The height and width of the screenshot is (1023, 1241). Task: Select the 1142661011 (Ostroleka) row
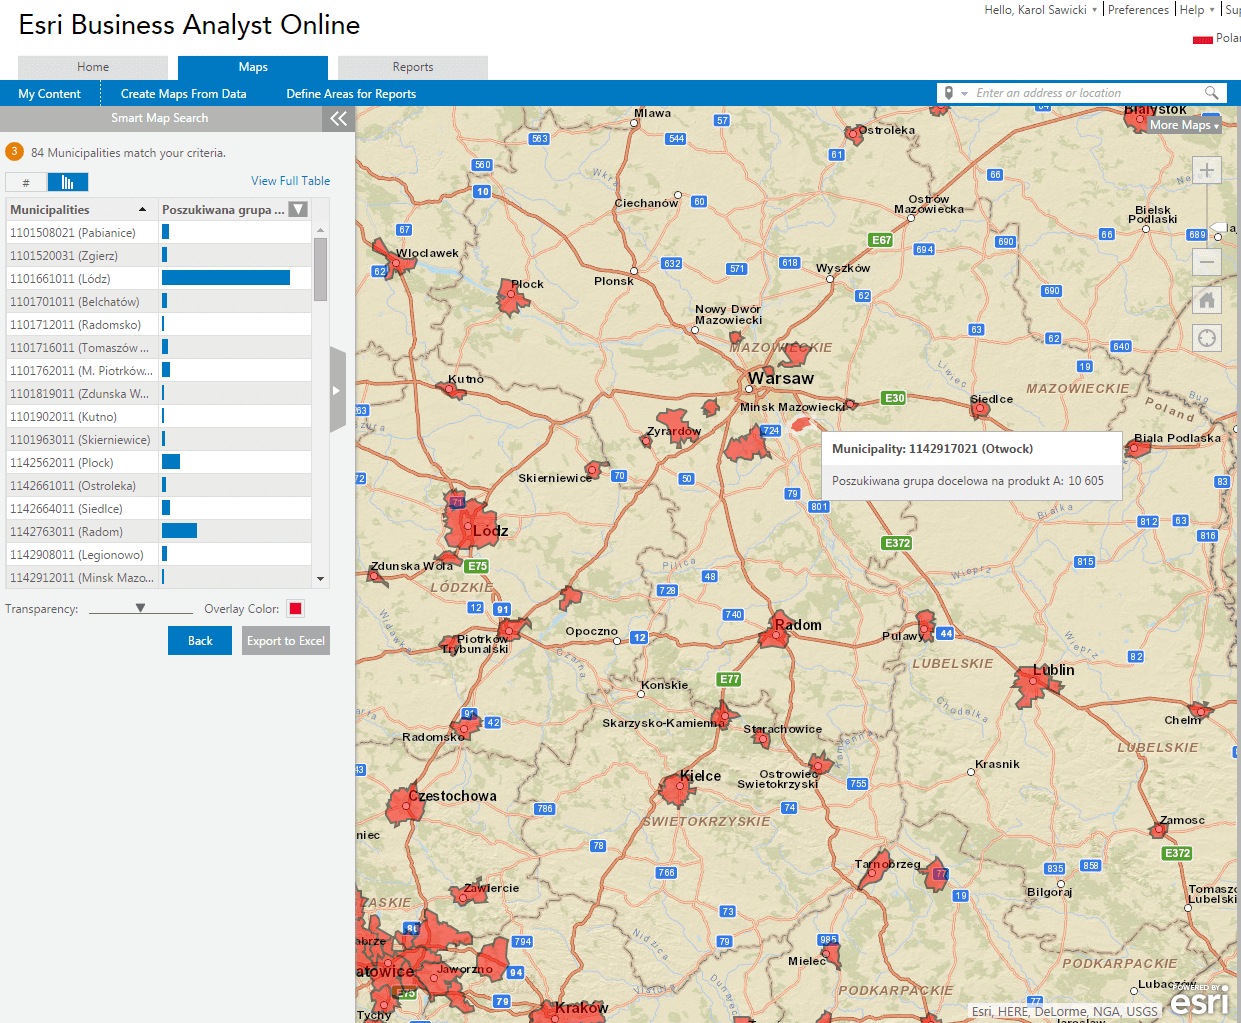pyautogui.click(x=159, y=486)
